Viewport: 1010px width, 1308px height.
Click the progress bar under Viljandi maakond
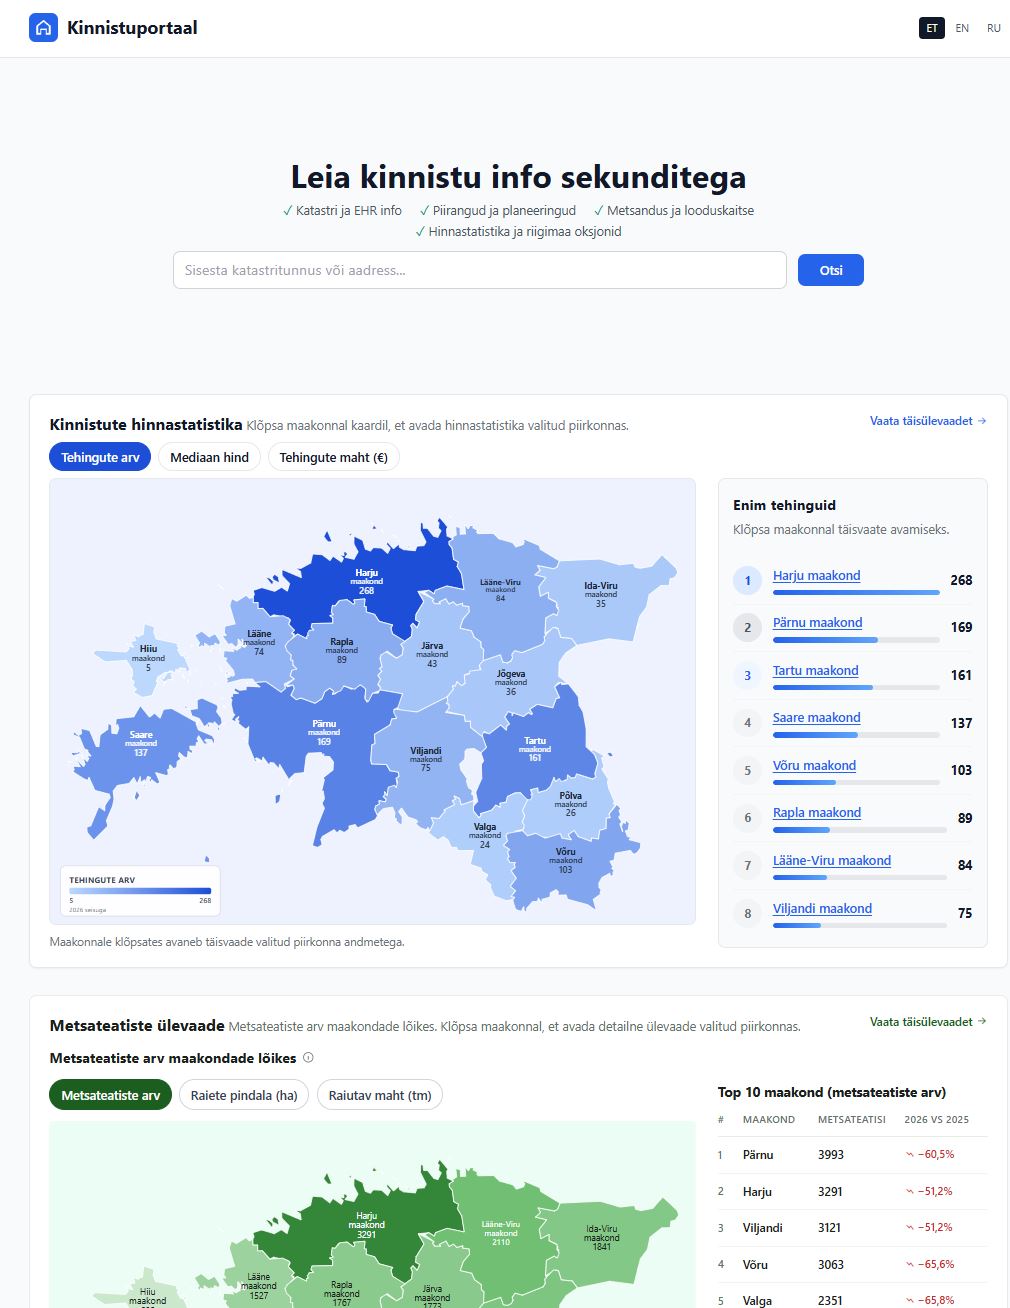point(860,925)
